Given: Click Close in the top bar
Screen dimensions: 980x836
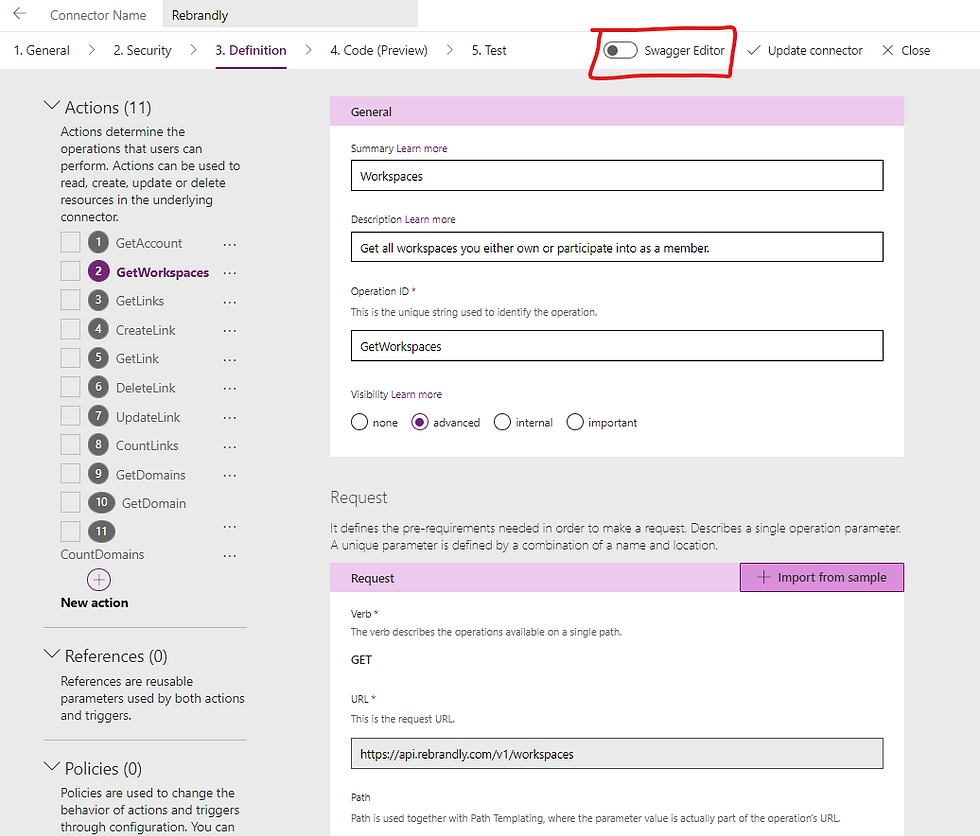Looking at the screenshot, I should pyautogui.click(x=906, y=51).
